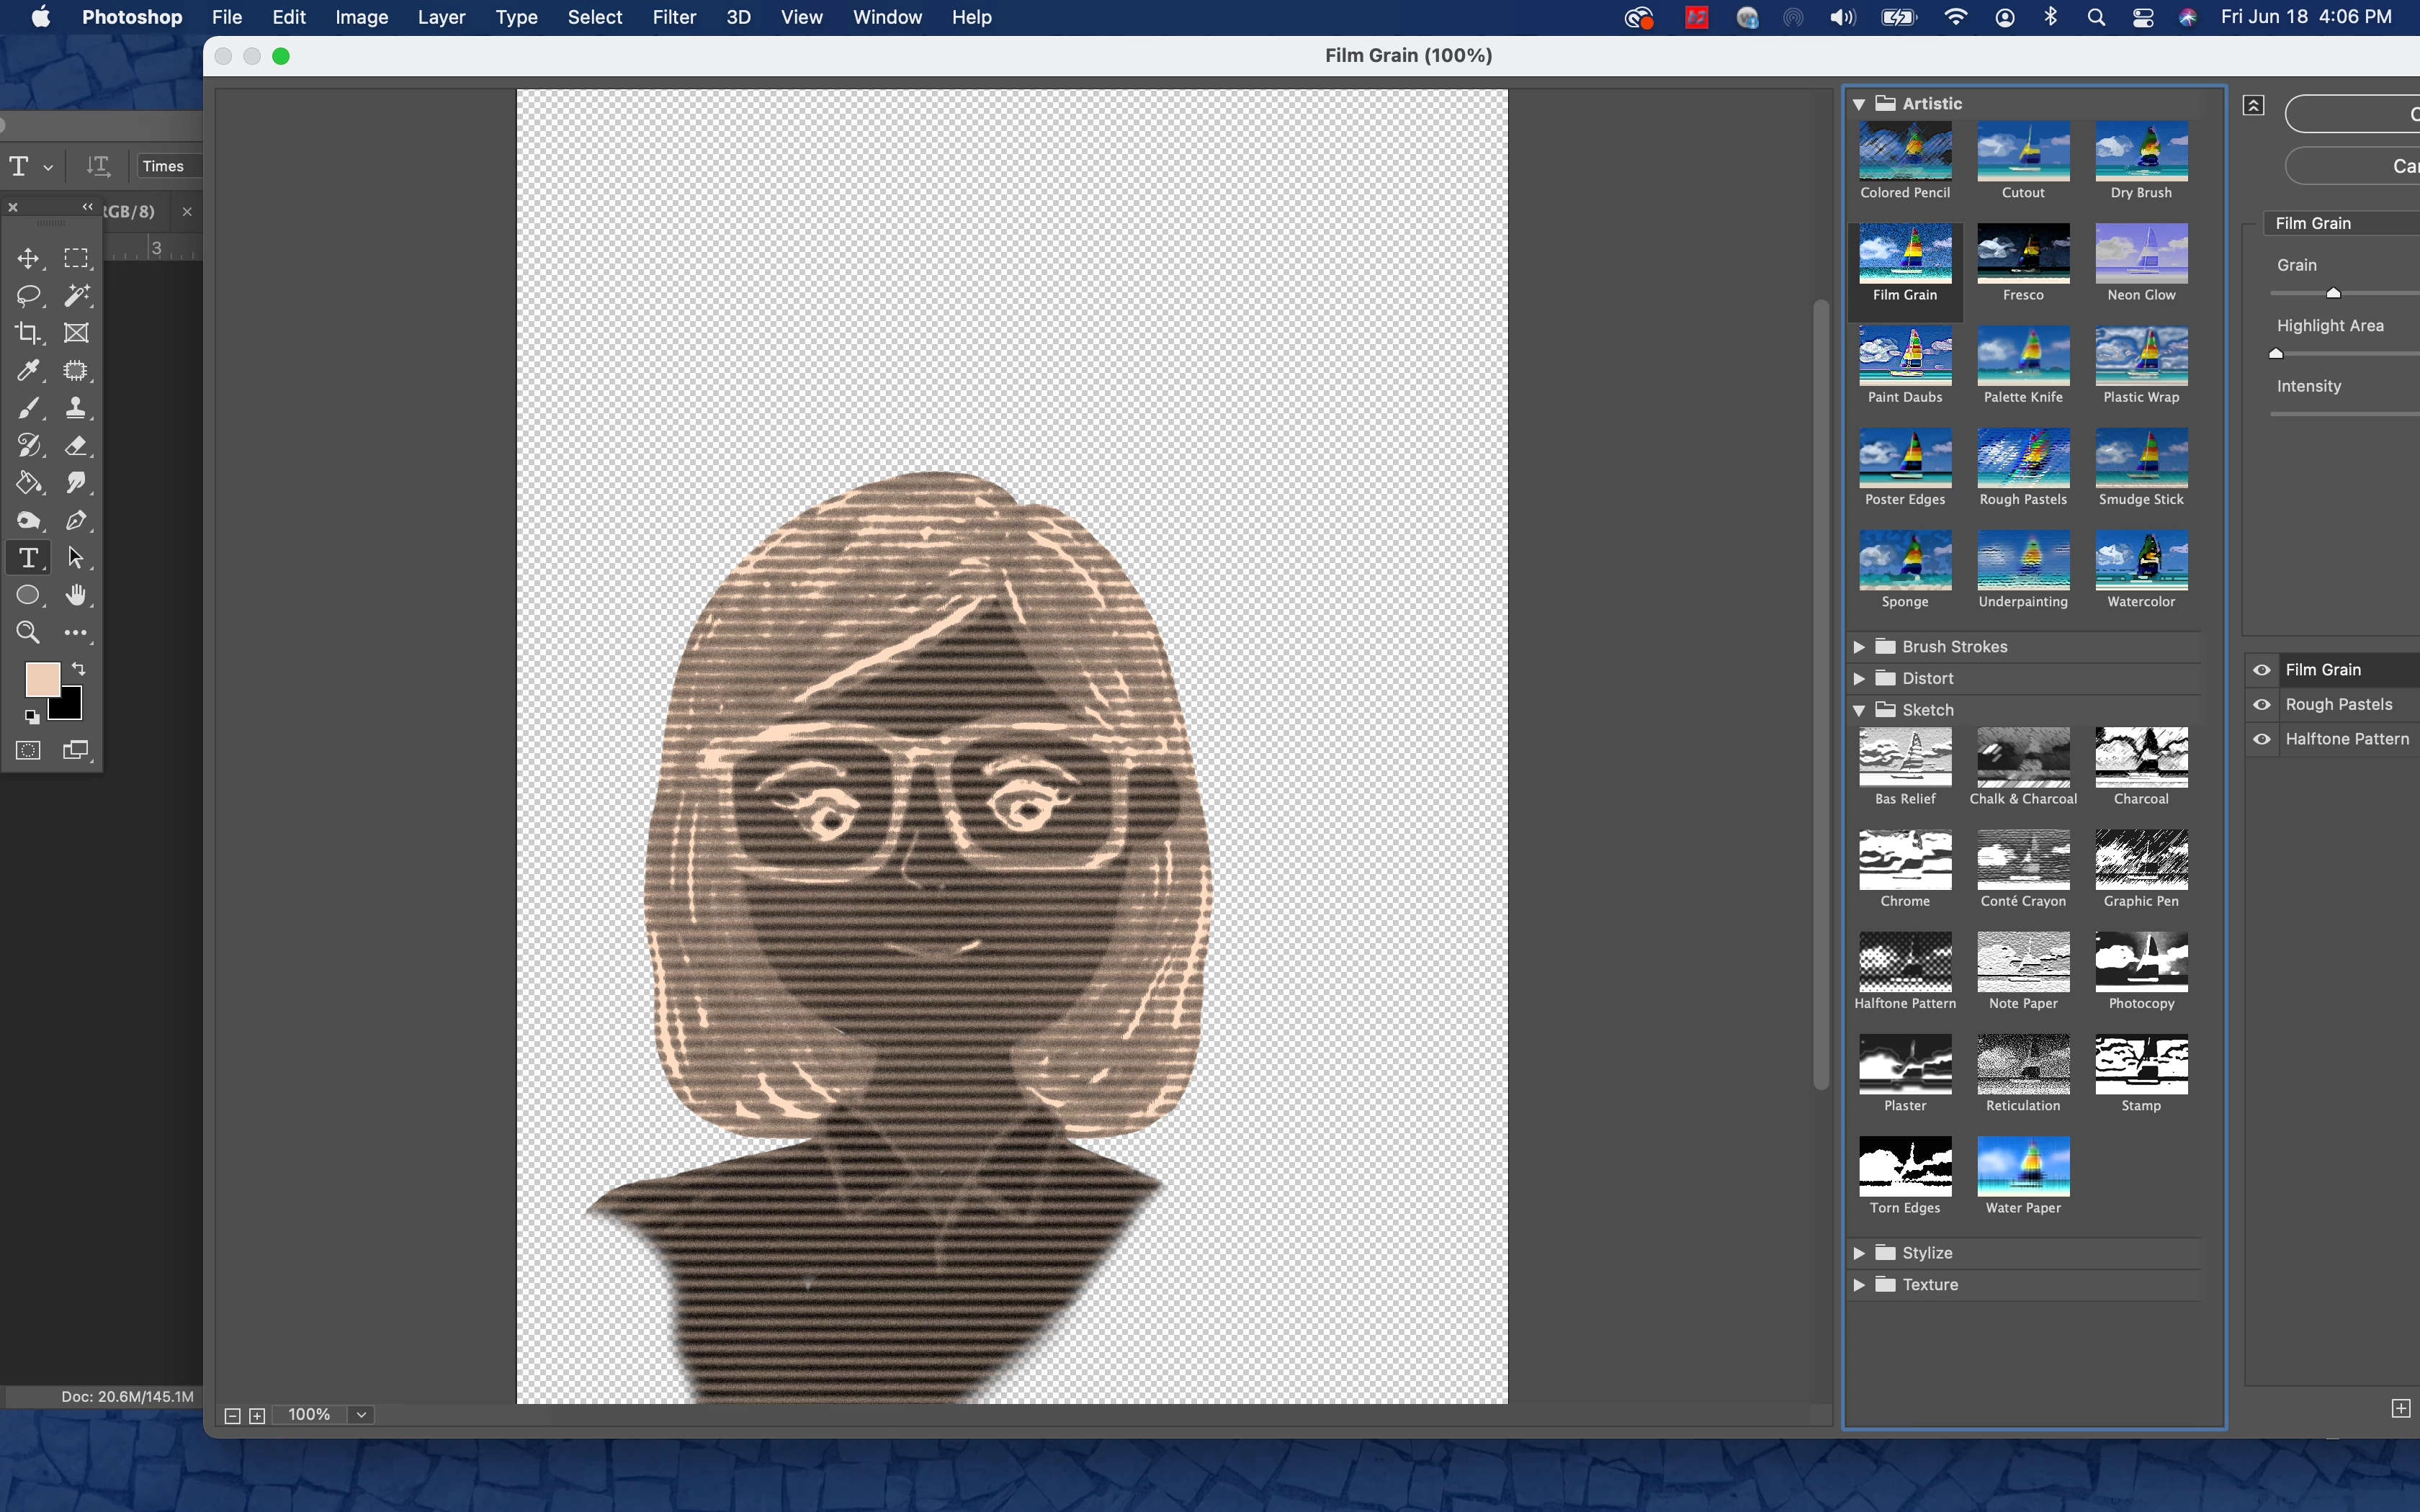The width and height of the screenshot is (2420, 1512).
Task: Open the Filter menu
Action: (674, 17)
